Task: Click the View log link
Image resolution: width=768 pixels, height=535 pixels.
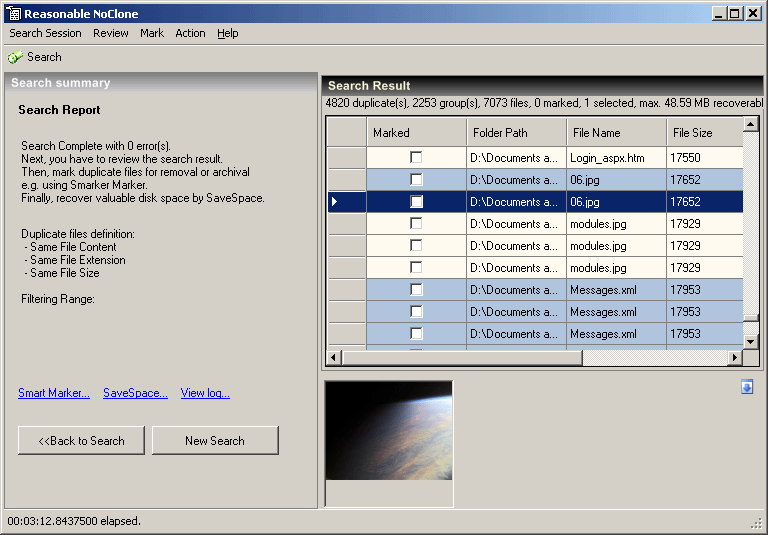Action: click(205, 393)
